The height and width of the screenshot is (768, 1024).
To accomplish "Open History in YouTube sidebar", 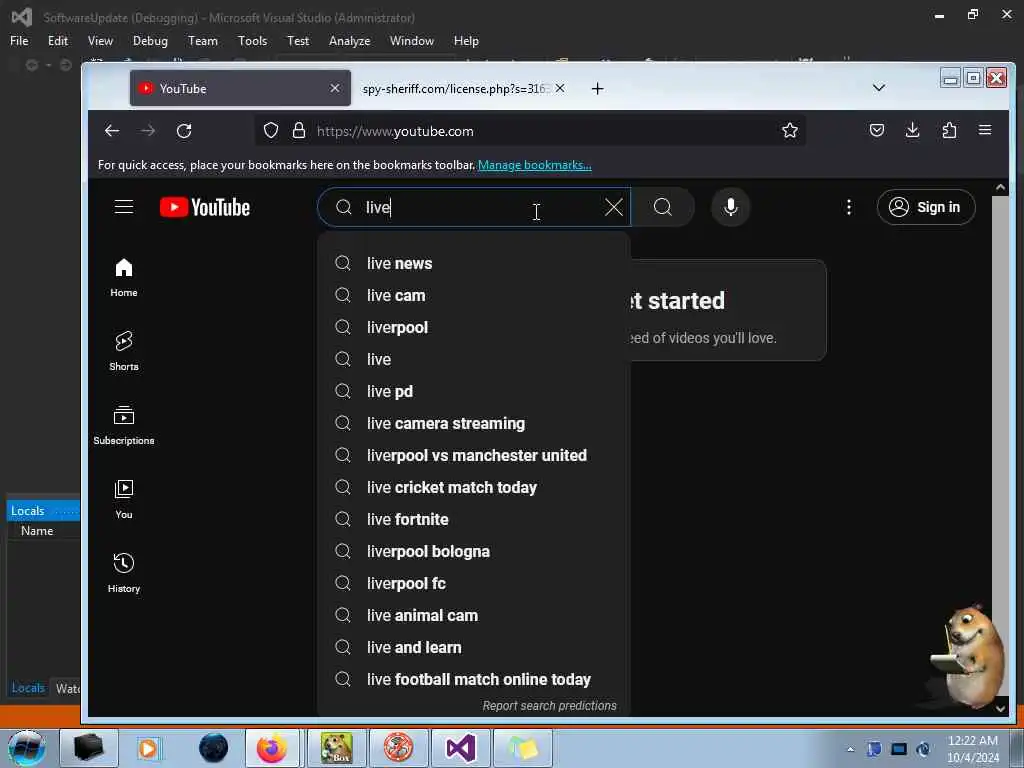I will coord(123,573).
